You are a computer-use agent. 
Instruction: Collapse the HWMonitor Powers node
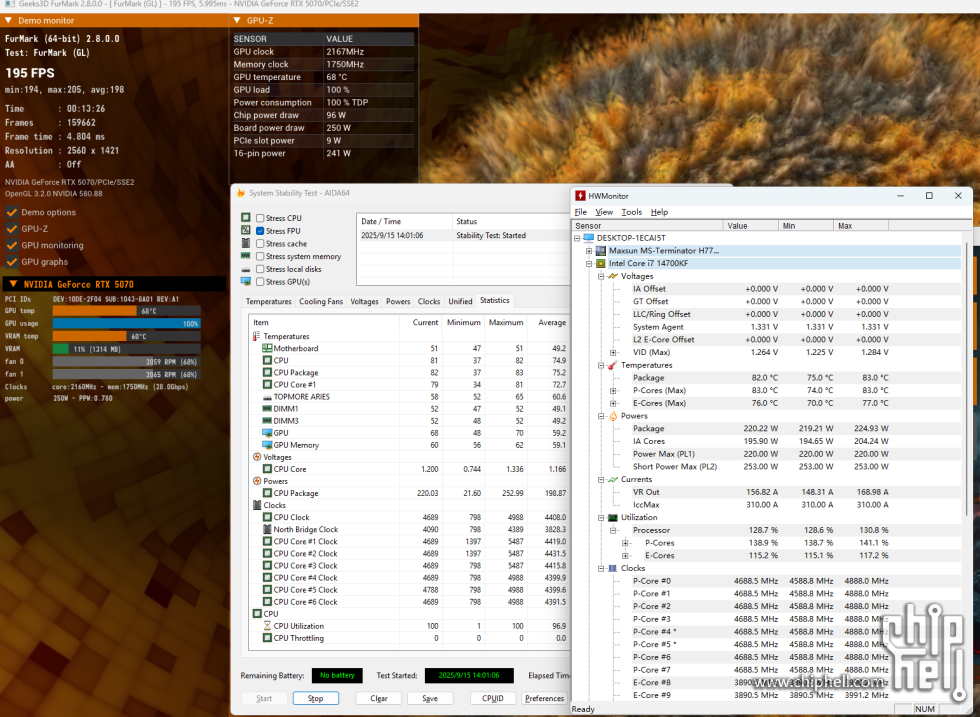(601, 416)
